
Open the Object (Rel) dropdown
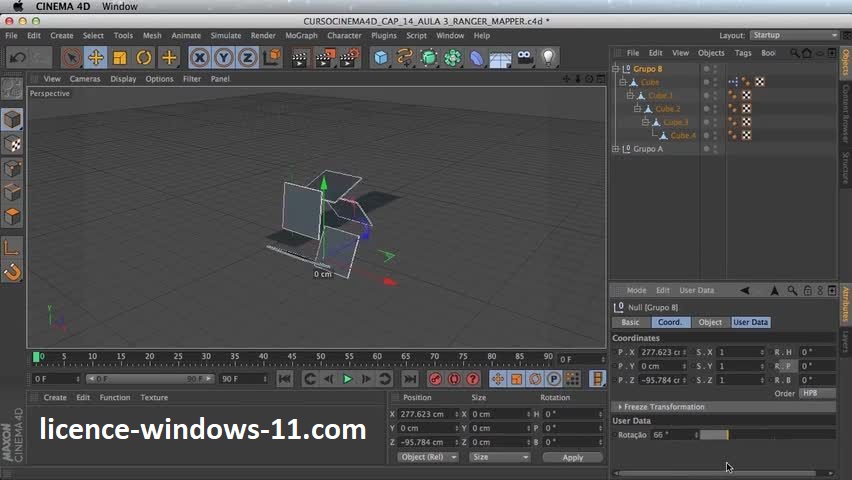click(x=428, y=457)
